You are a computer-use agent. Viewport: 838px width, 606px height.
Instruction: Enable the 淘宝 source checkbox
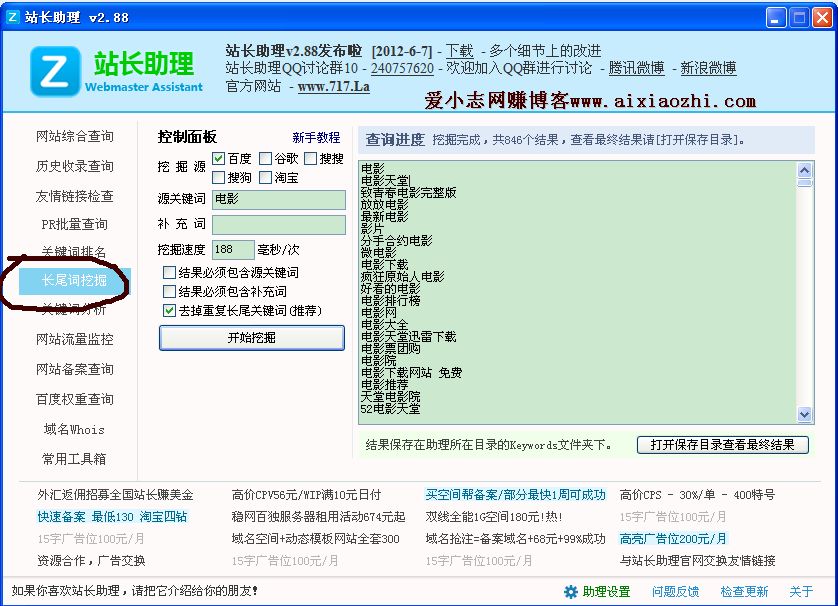(x=265, y=177)
